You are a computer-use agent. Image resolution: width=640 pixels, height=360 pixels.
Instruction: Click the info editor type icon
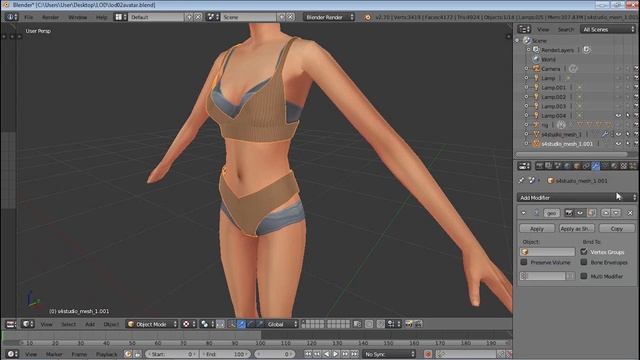tap(11, 17)
